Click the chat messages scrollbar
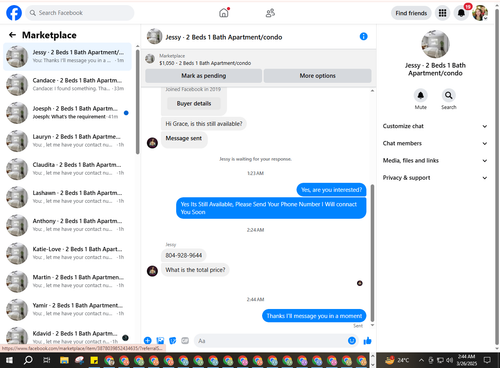500x368 pixels. (372, 253)
